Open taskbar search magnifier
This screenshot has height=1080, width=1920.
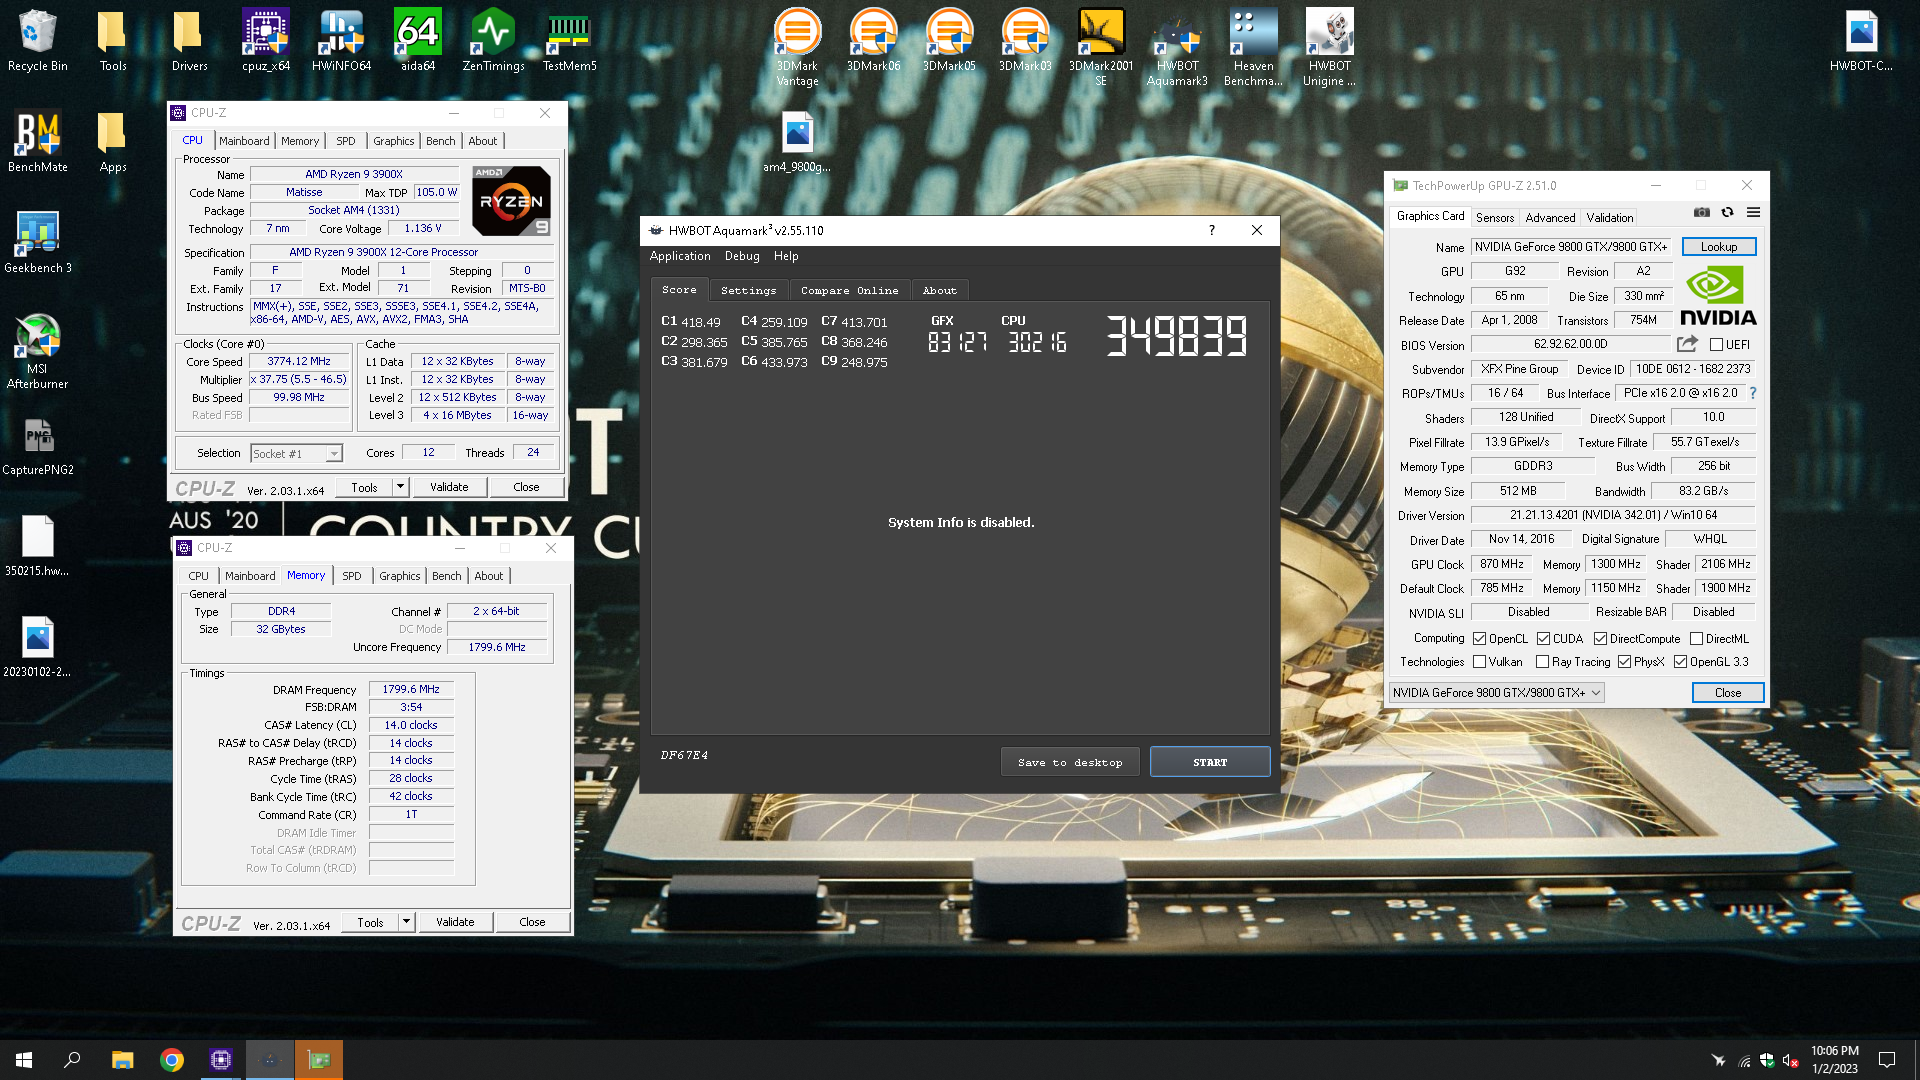tap(72, 1060)
